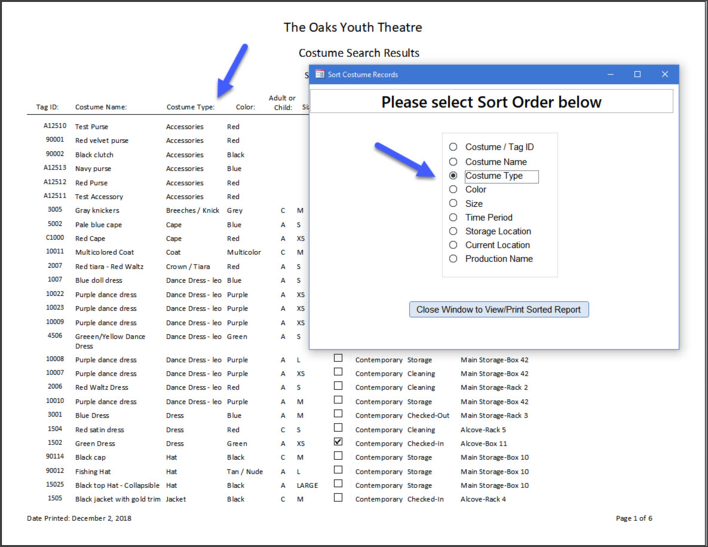Viewport: 708px width, 547px height.
Task: Tick the checkbox in tag 10008 row
Action: click(338, 358)
